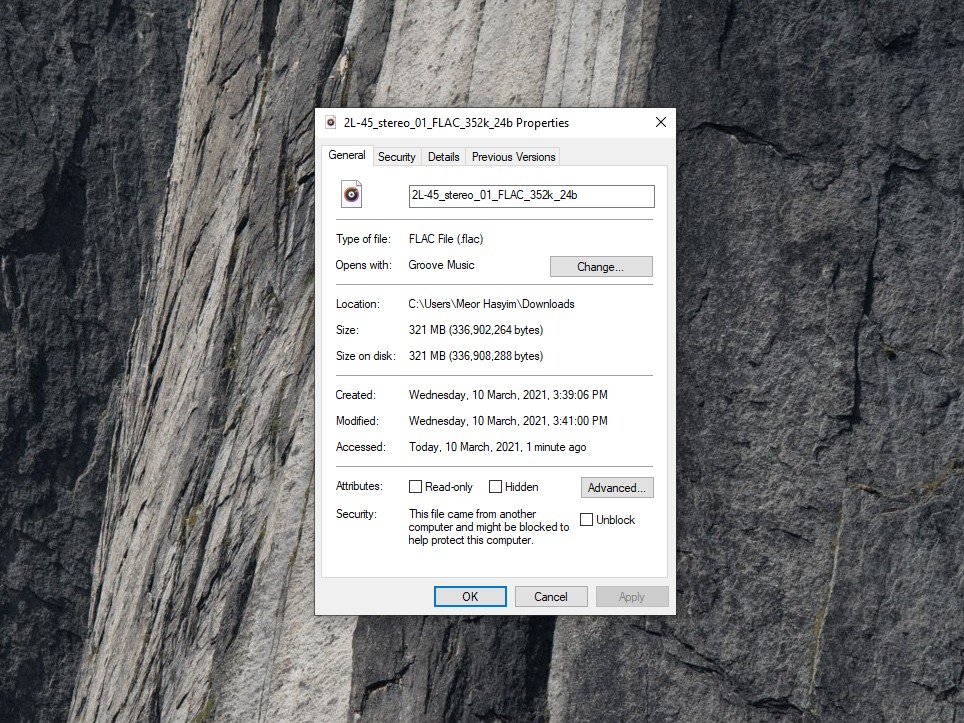Check the Unblock checkbox
964x723 pixels.
[587, 520]
